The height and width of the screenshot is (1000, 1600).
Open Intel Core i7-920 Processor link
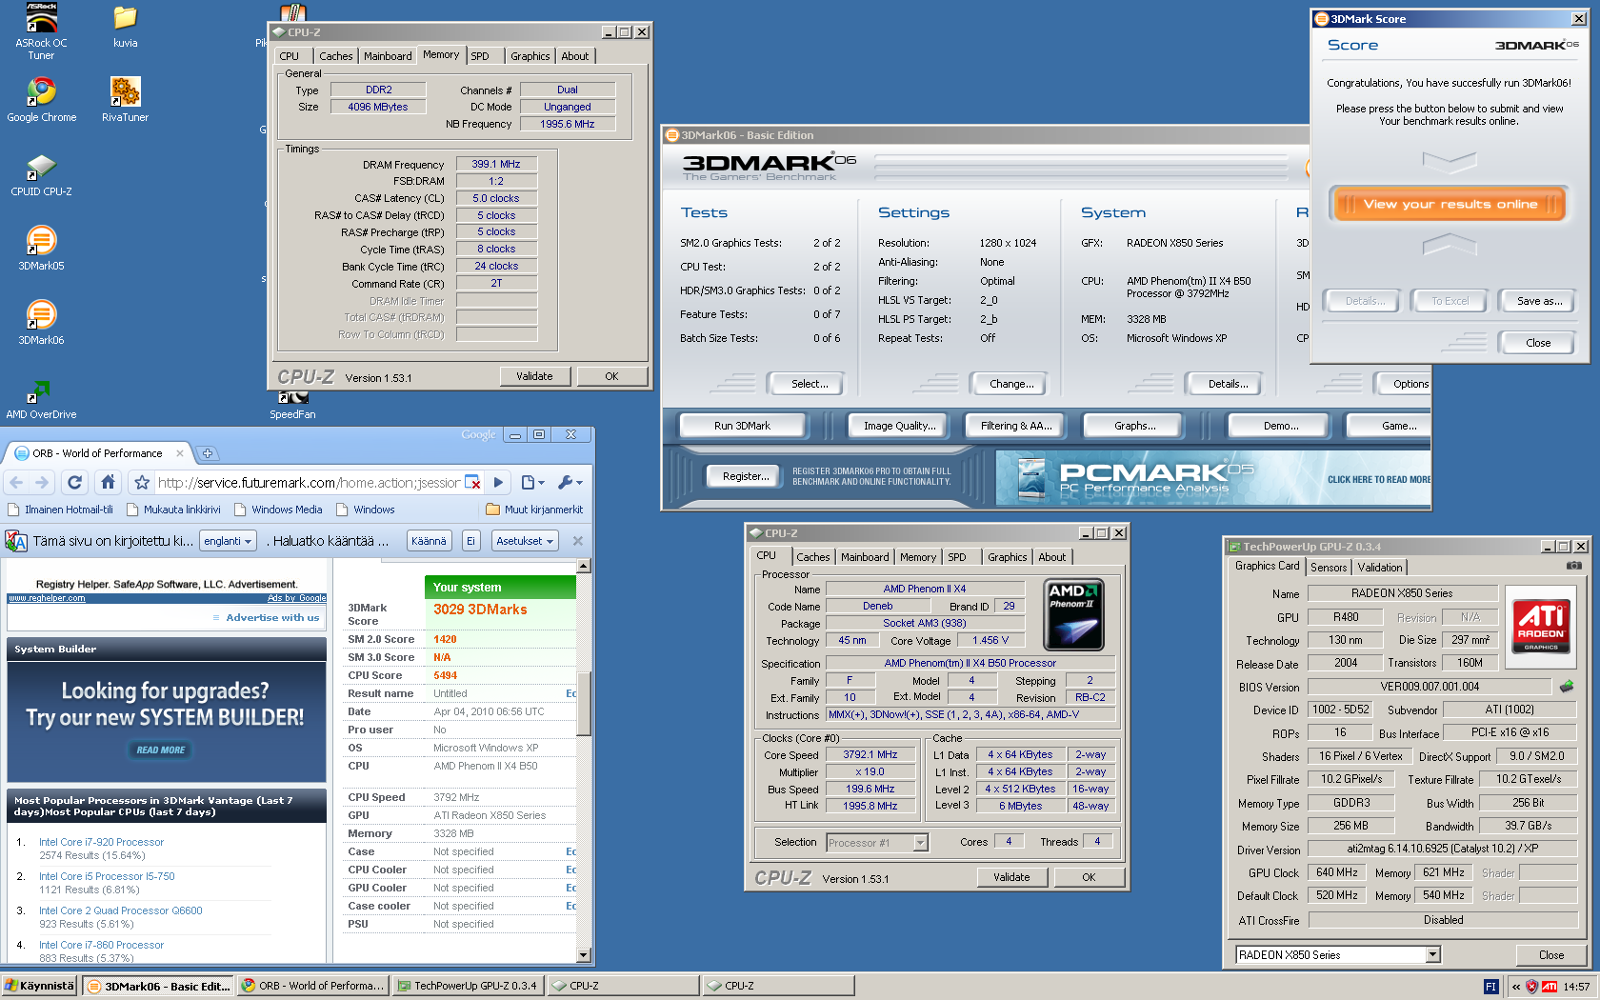point(101,842)
